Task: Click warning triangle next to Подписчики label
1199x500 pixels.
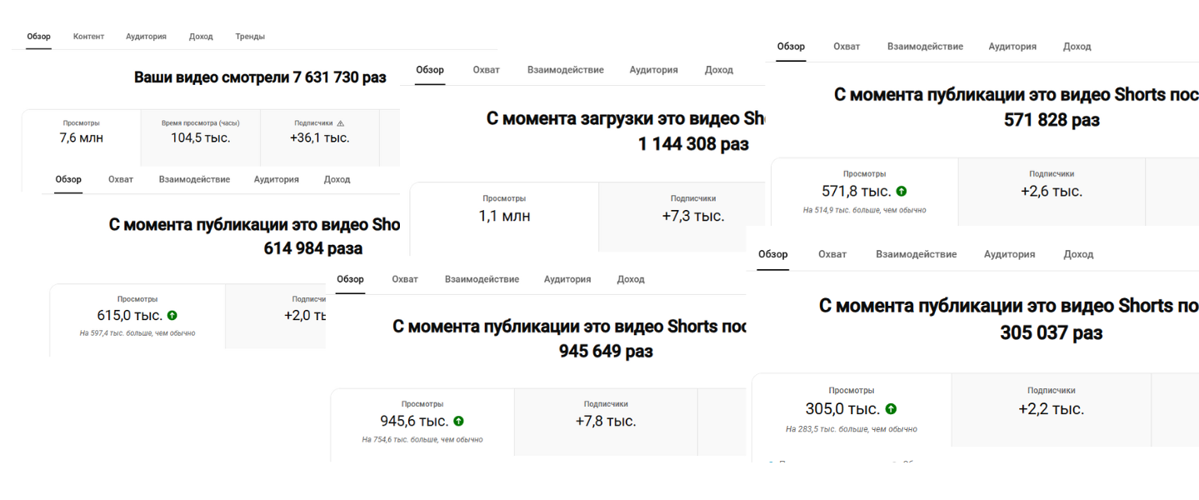Action: tap(341, 123)
